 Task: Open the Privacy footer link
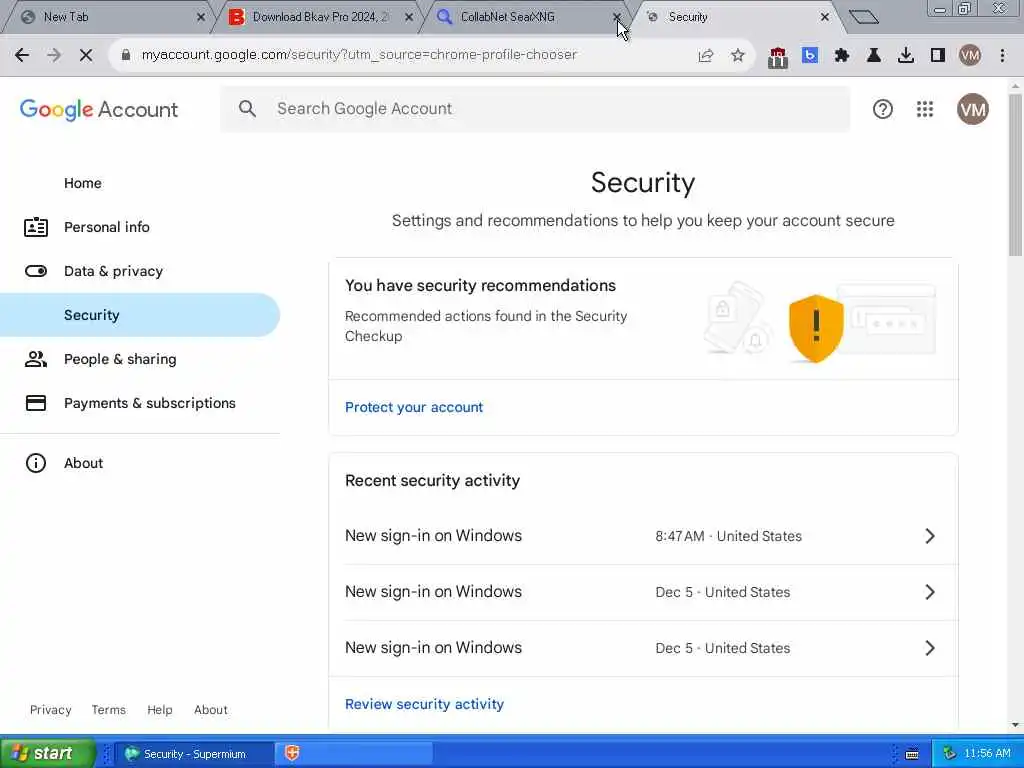[50, 710]
